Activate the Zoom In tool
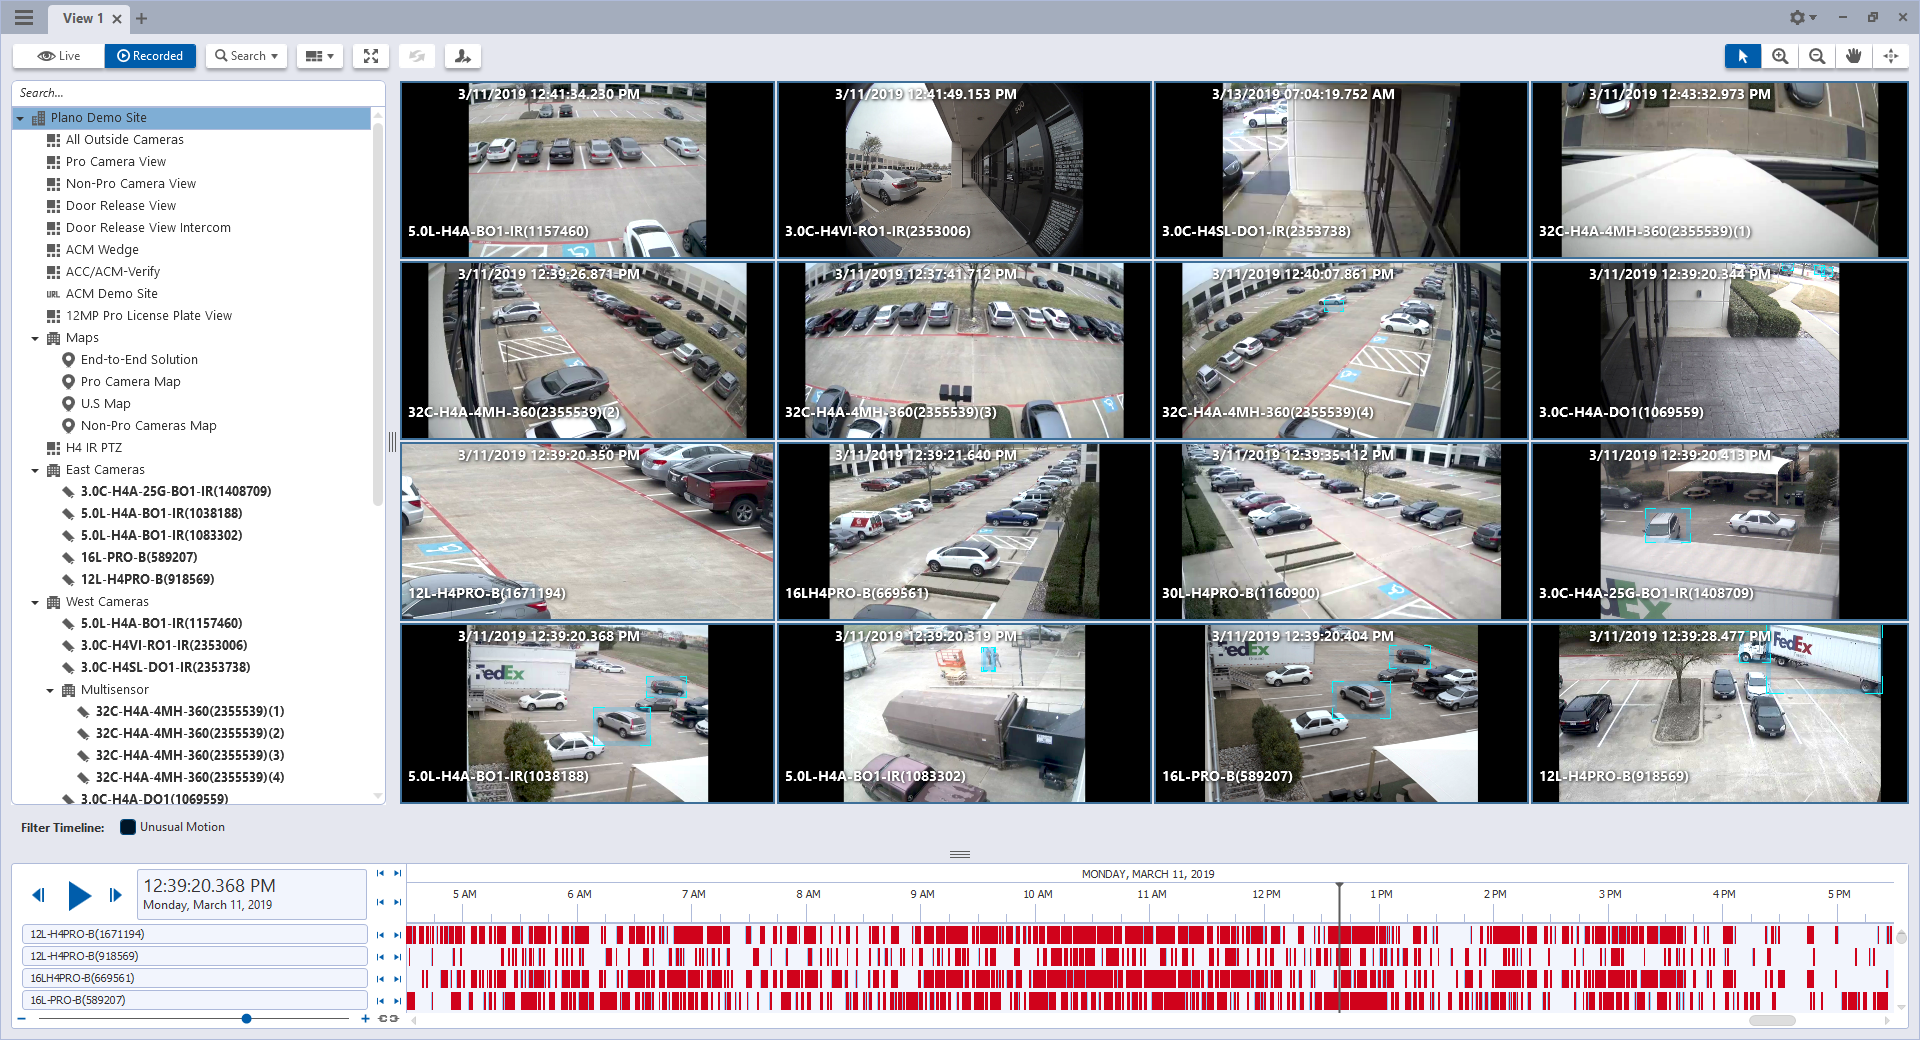Viewport: 1920px width, 1040px height. pos(1779,56)
